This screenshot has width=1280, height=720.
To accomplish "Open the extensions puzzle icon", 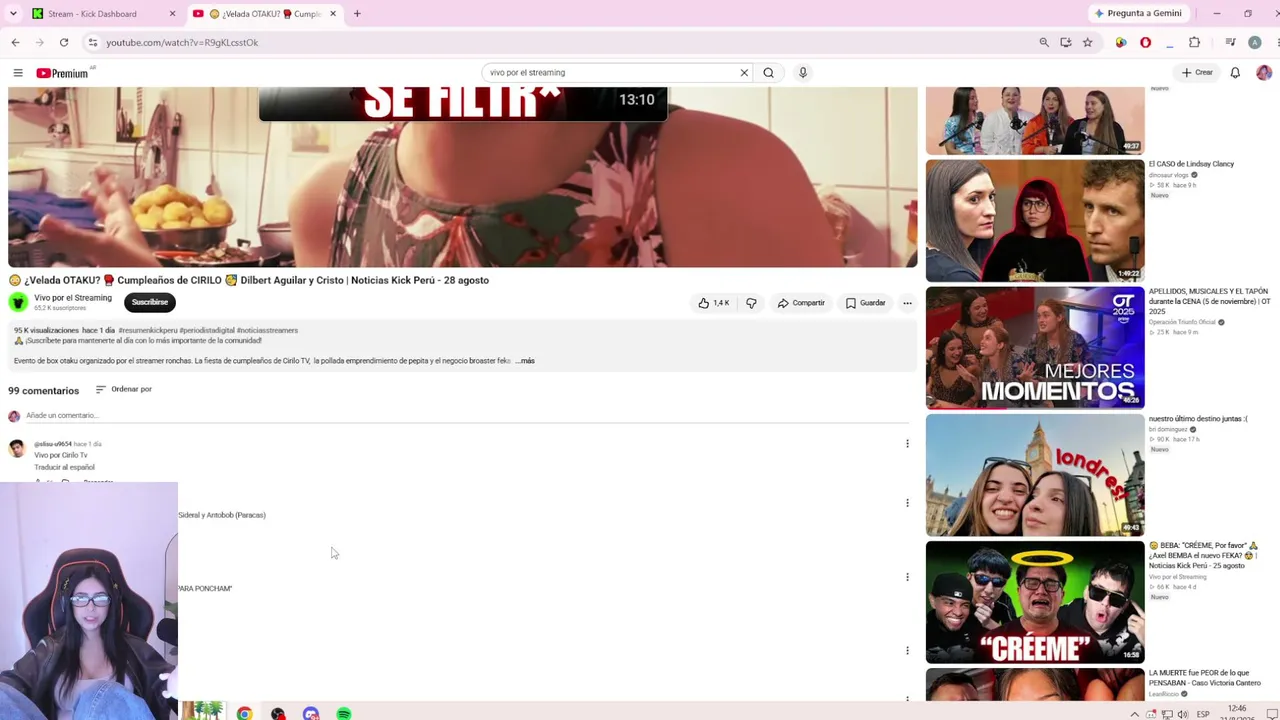I will (x=1194, y=42).
